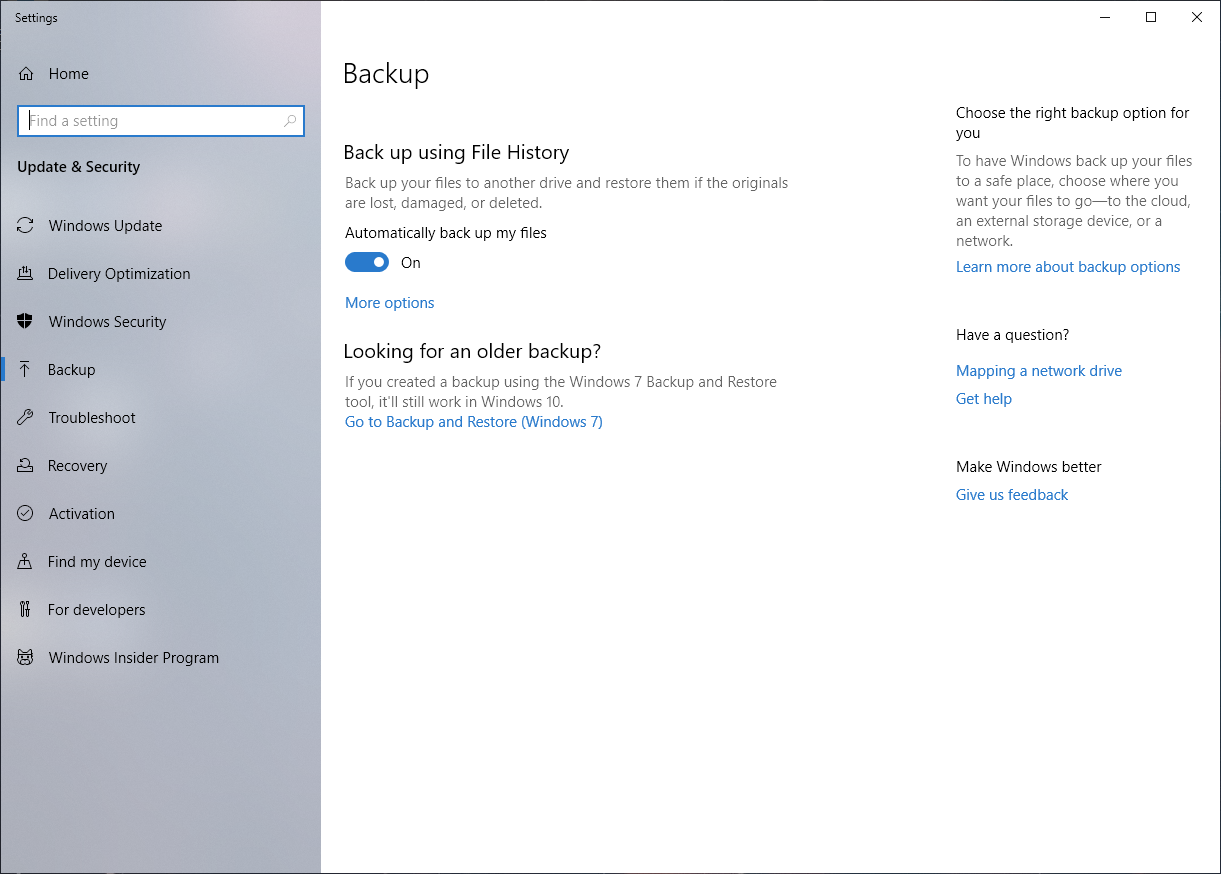The height and width of the screenshot is (874, 1221).
Task: Click the Backup upward arrow icon
Action: pyautogui.click(x=26, y=370)
